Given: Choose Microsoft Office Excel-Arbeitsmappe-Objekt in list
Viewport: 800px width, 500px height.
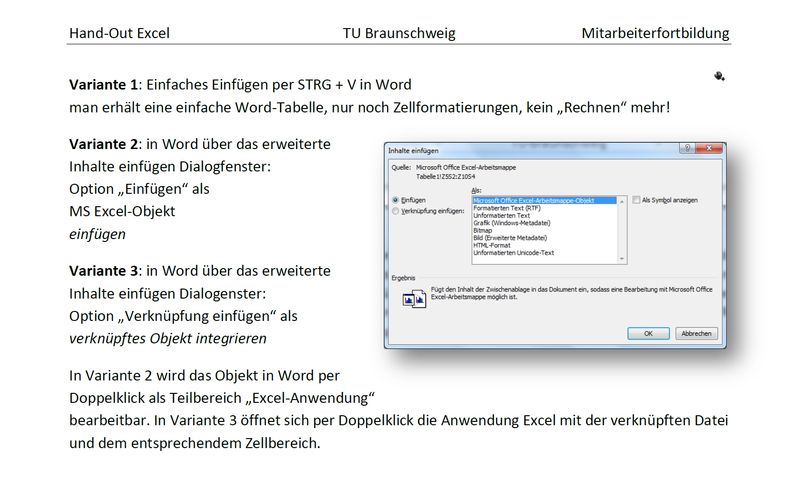Looking at the screenshot, I should coord(544,201).
